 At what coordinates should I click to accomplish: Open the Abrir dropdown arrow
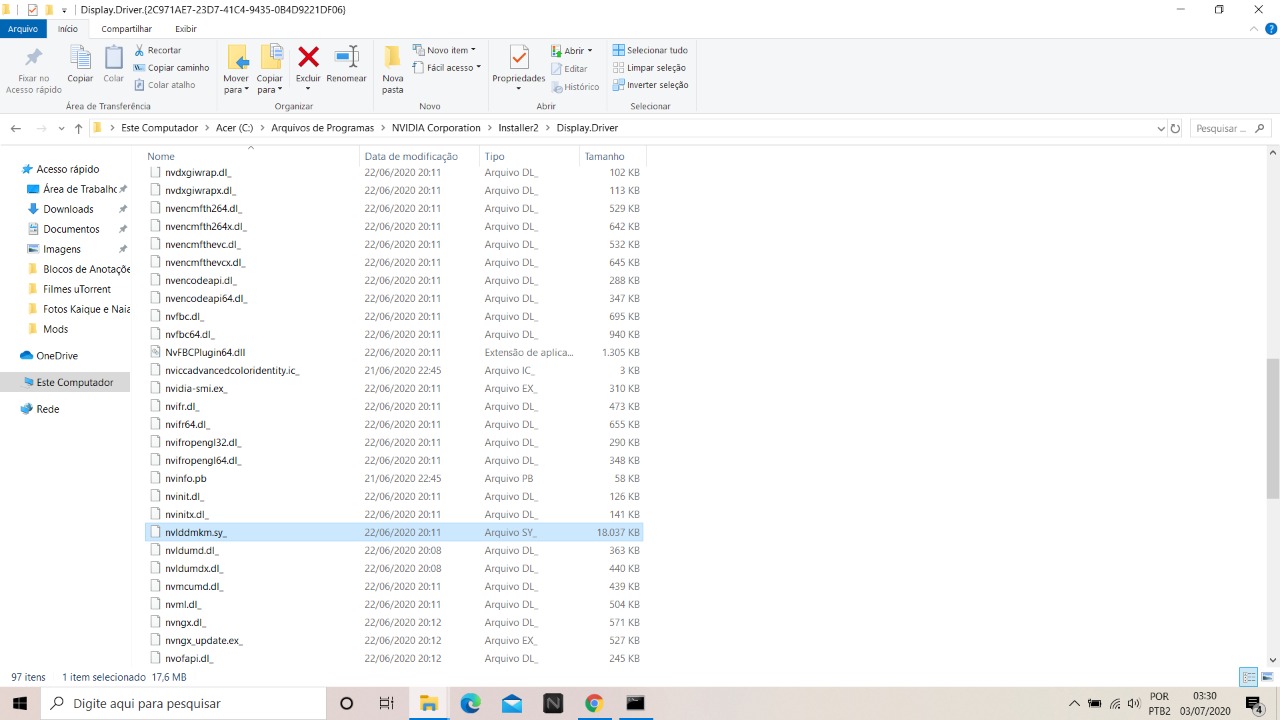[x=590, y=51]
